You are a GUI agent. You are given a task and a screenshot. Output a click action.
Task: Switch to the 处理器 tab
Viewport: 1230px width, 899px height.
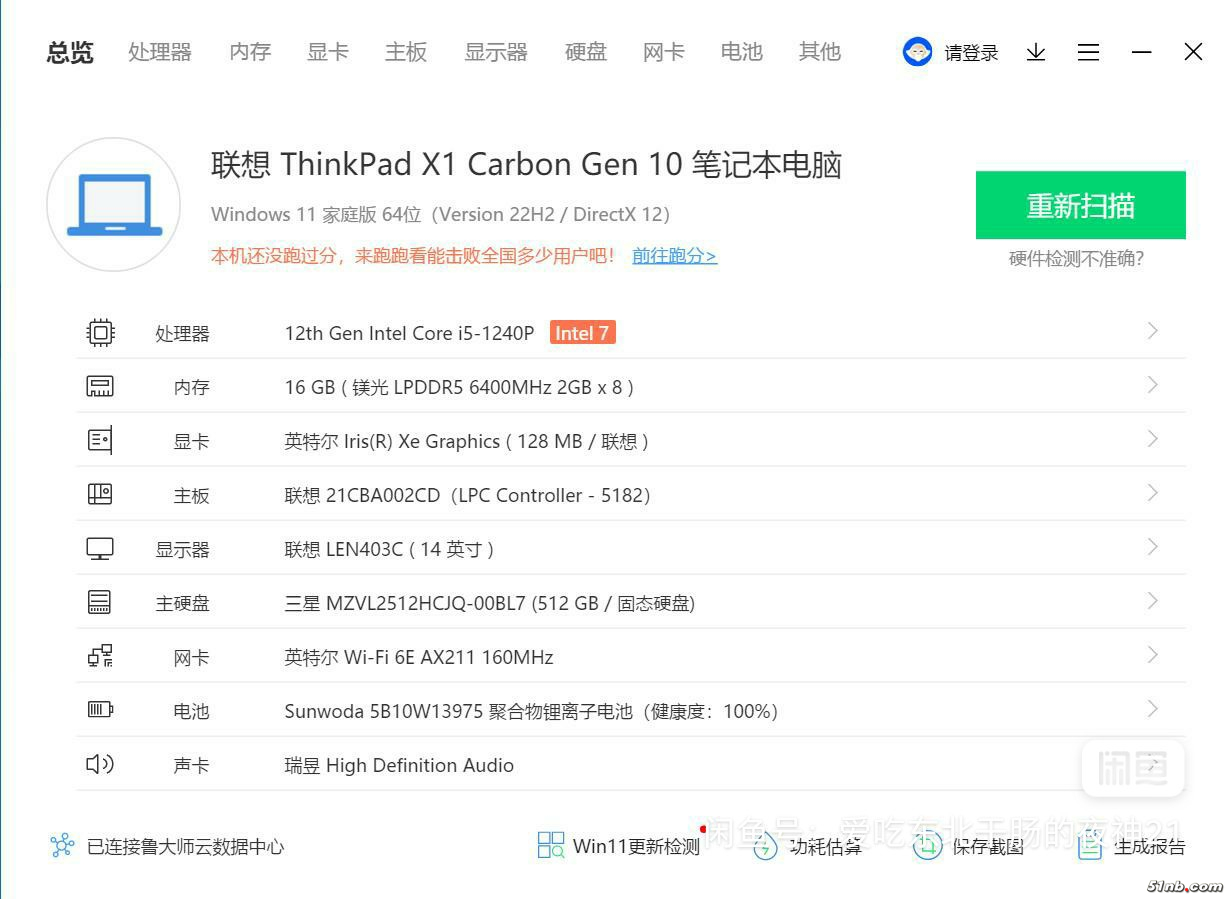(160, 52)
